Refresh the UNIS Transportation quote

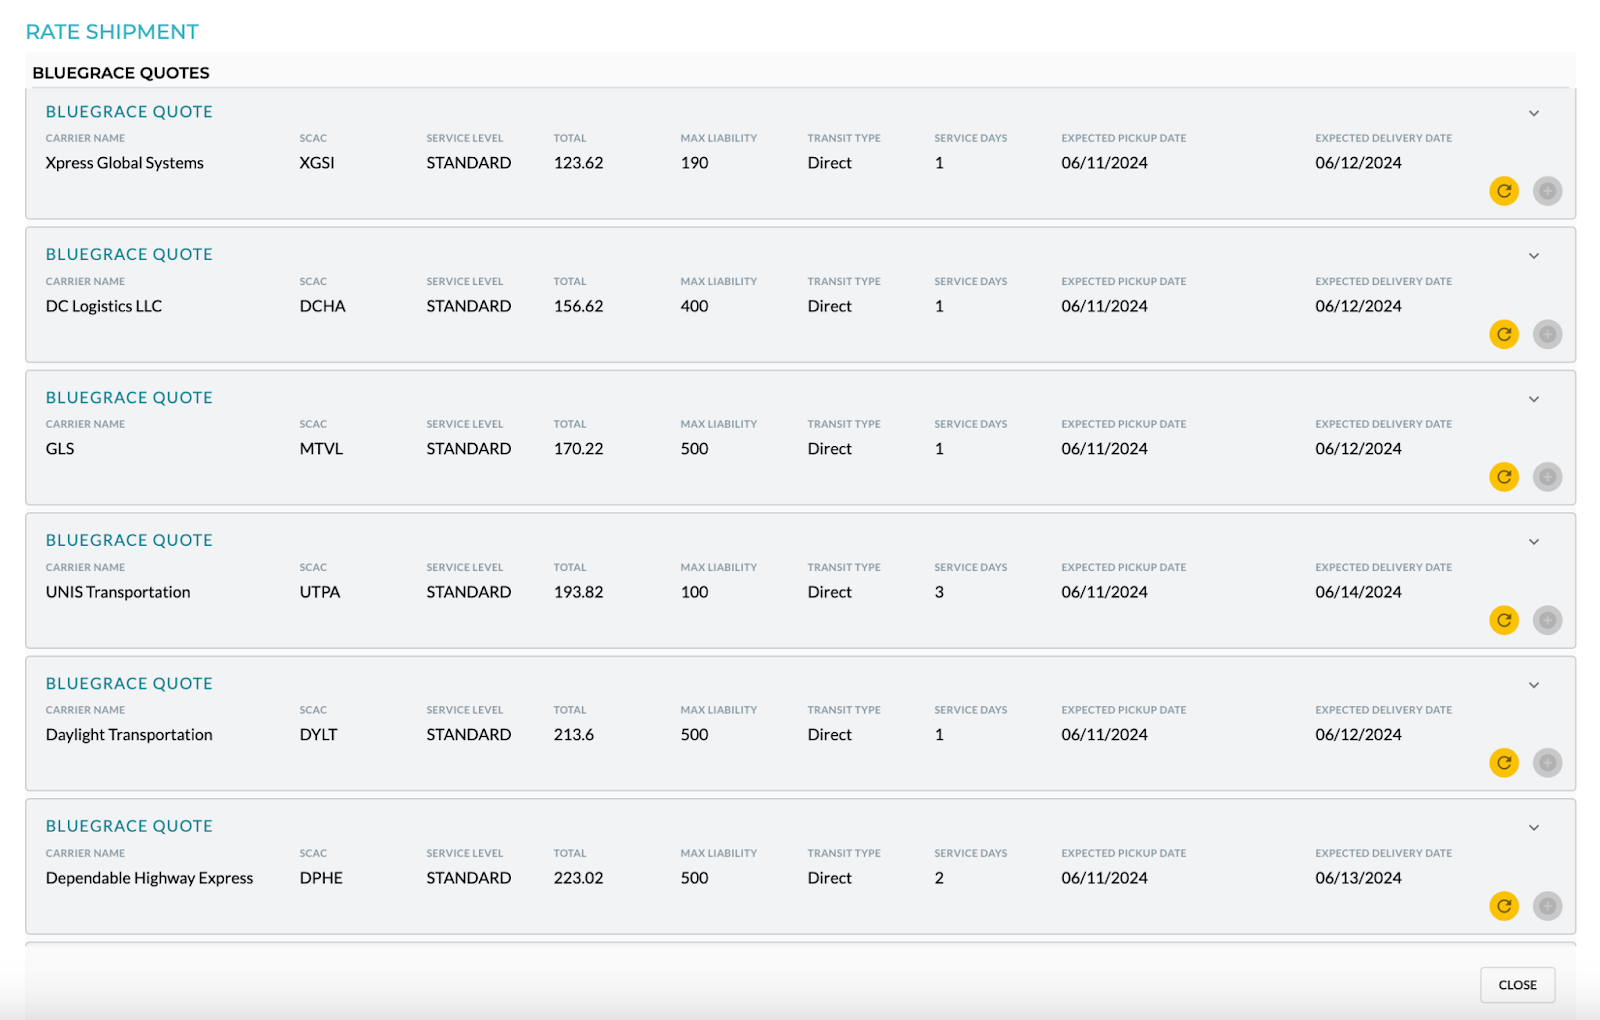[x=1504, y=620]
